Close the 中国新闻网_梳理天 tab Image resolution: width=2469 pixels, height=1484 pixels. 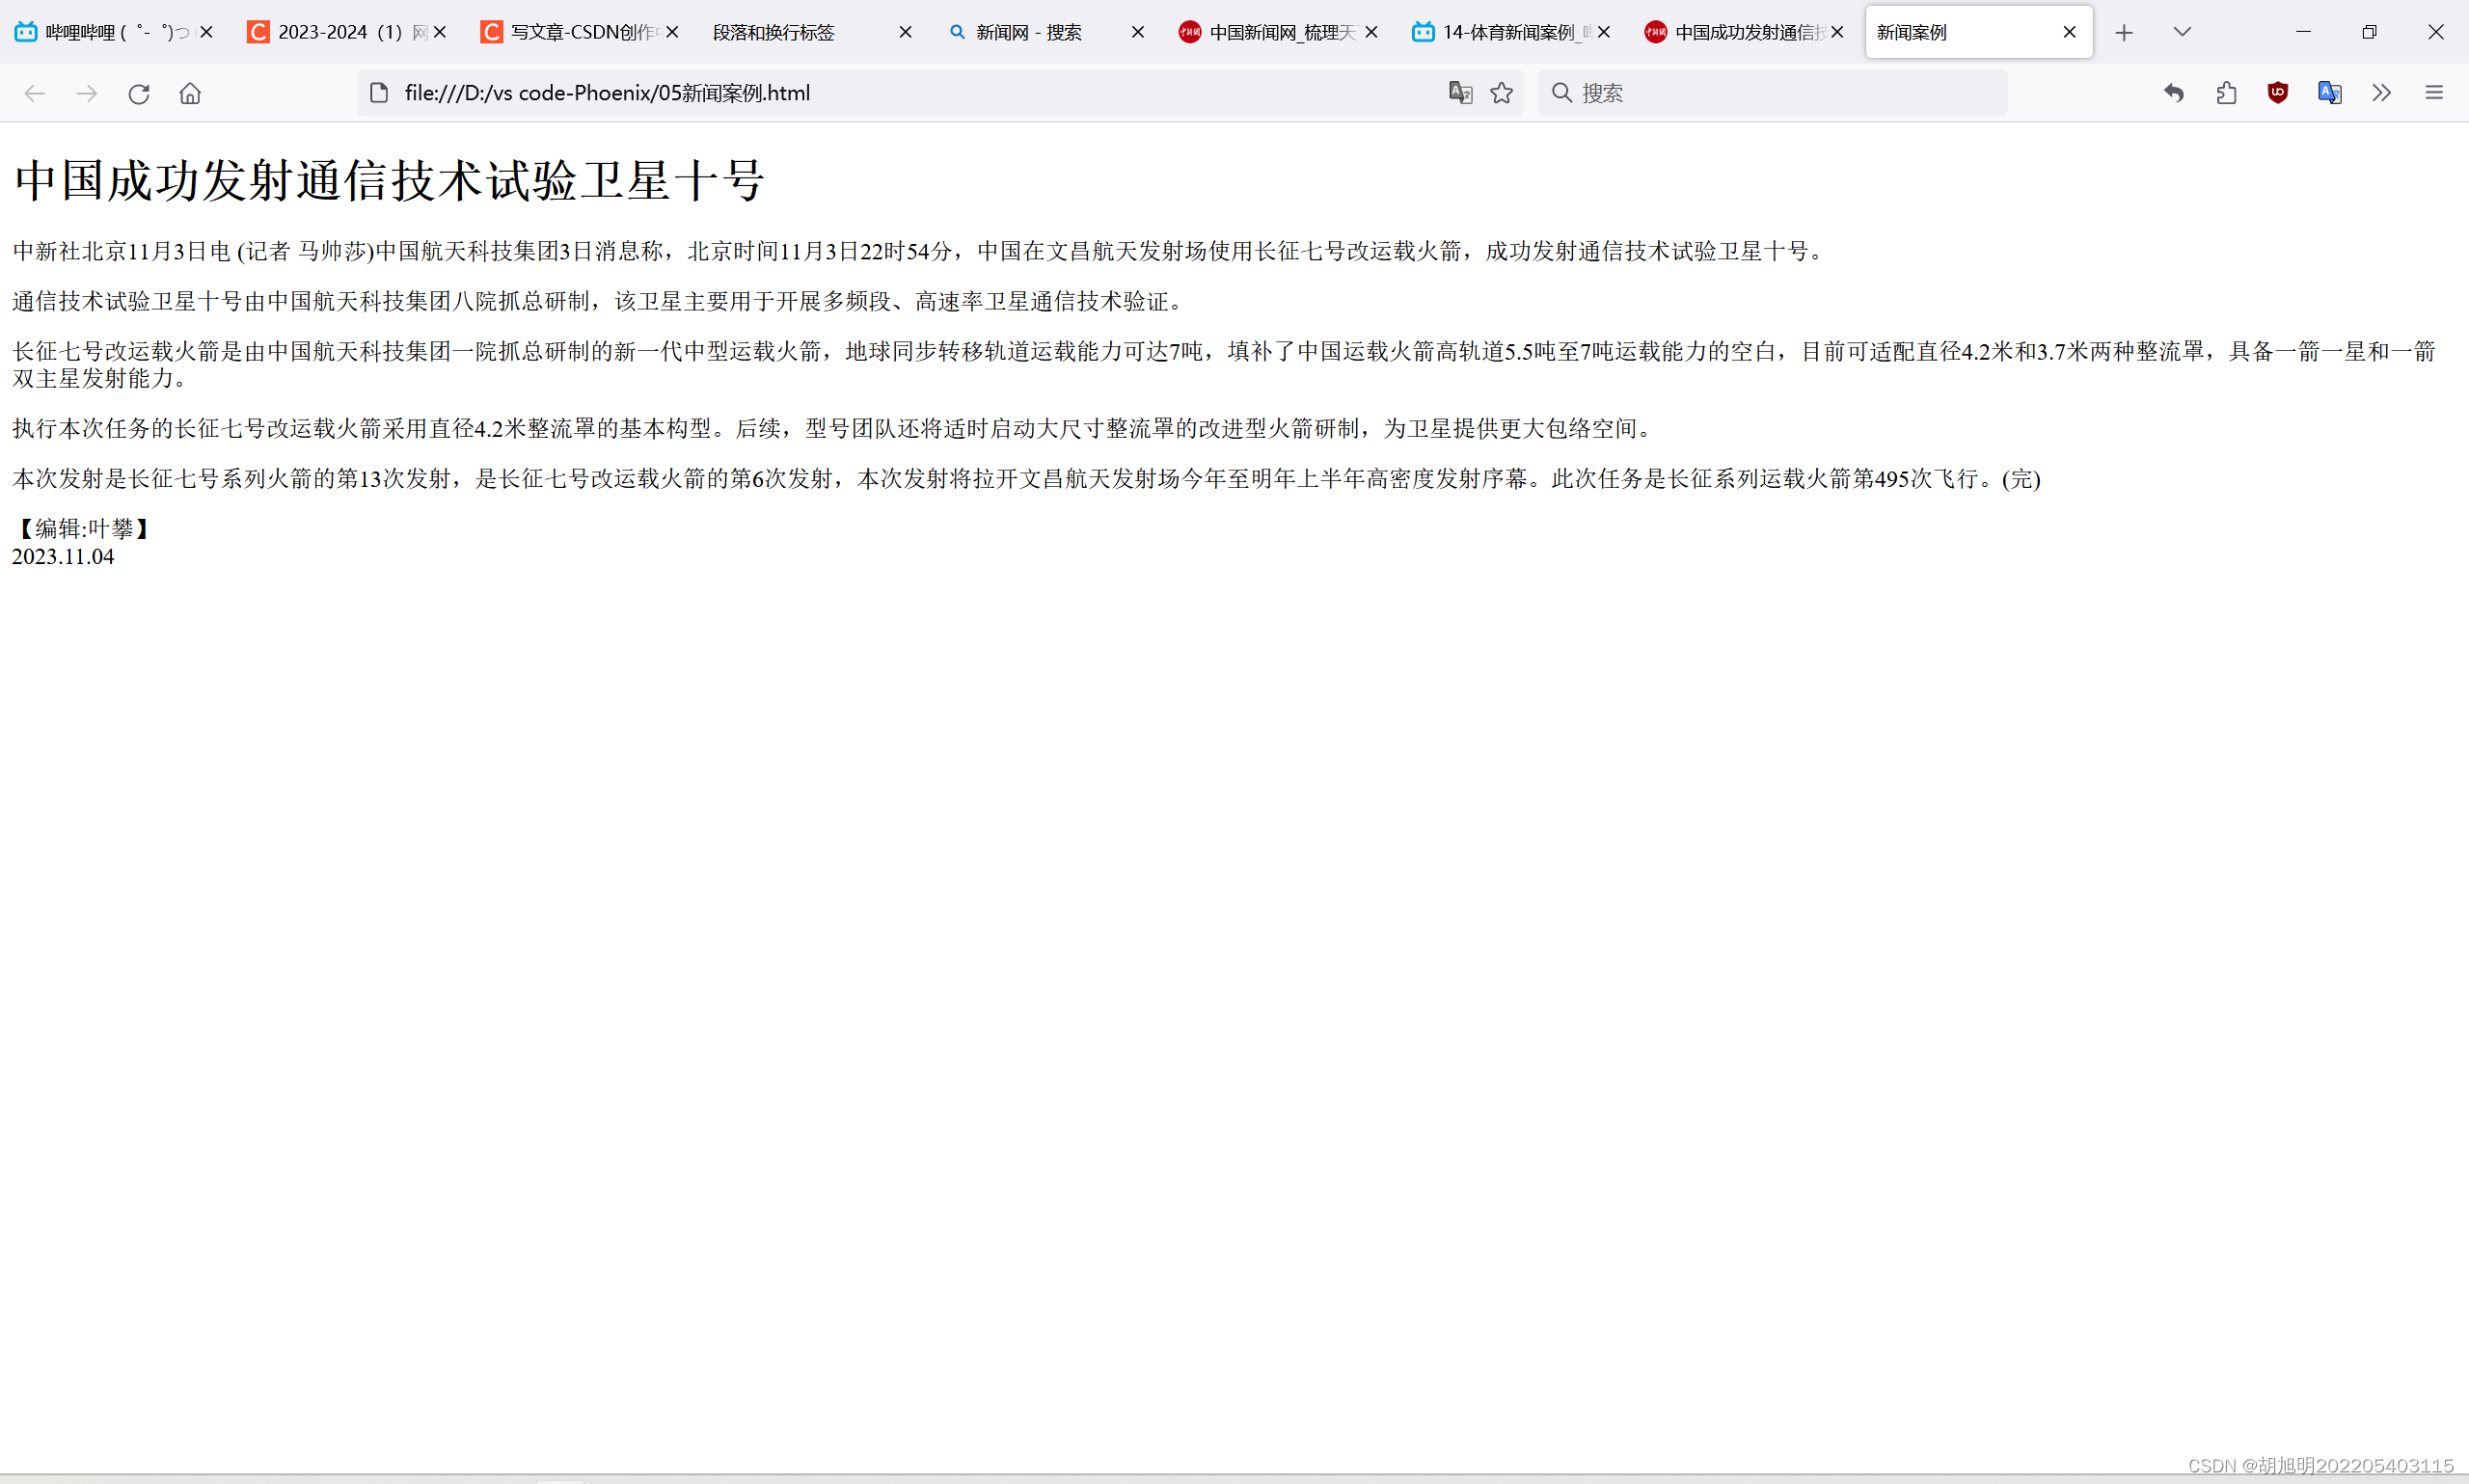(x=1371, y=31)
